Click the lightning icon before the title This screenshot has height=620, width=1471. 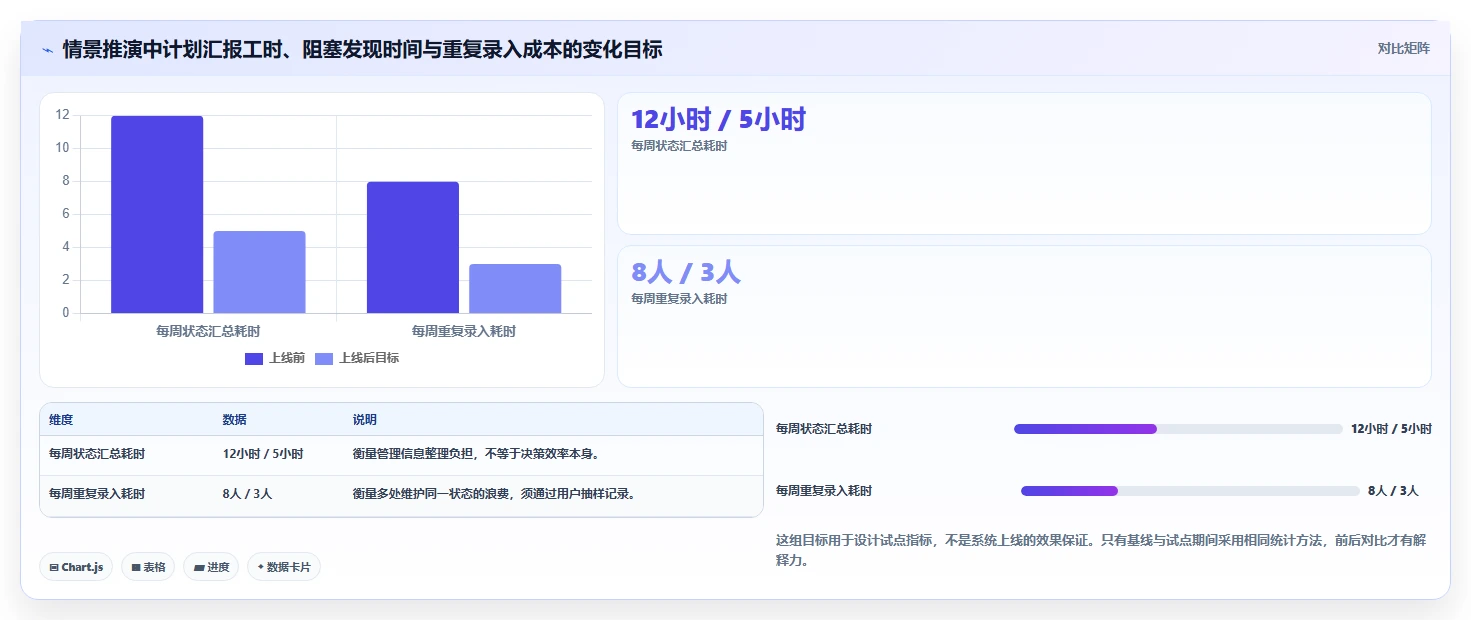(48, 49)
